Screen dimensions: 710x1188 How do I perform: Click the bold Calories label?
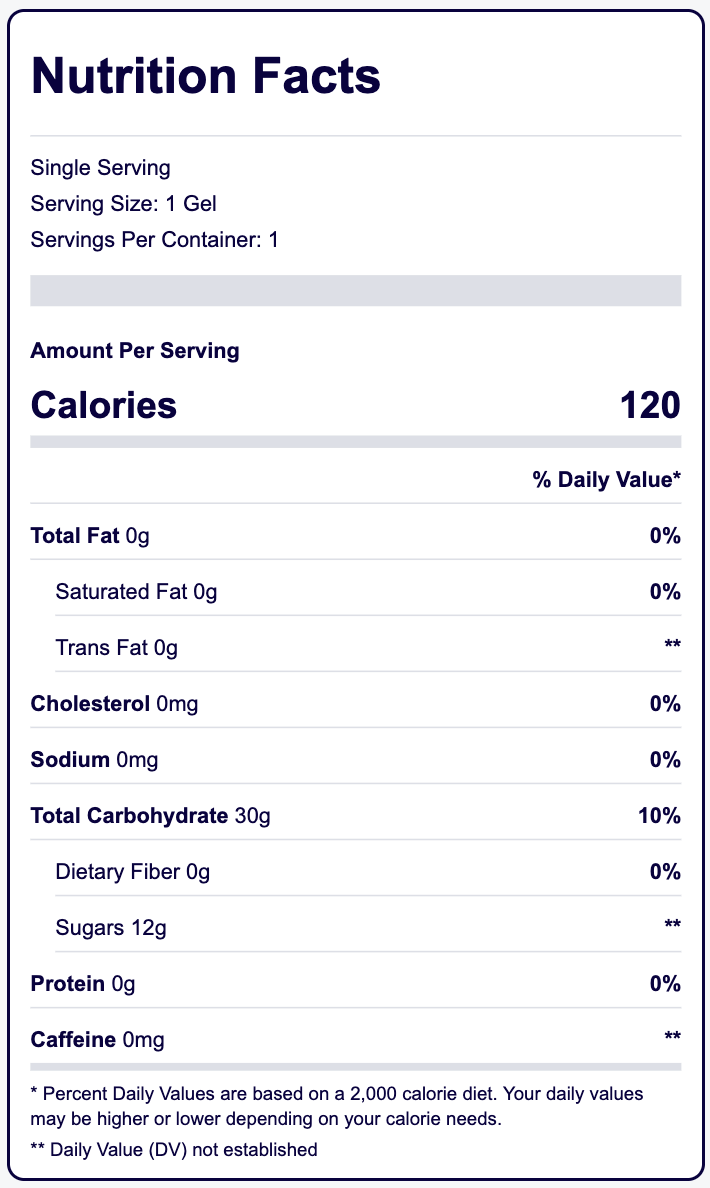[104, 405]
